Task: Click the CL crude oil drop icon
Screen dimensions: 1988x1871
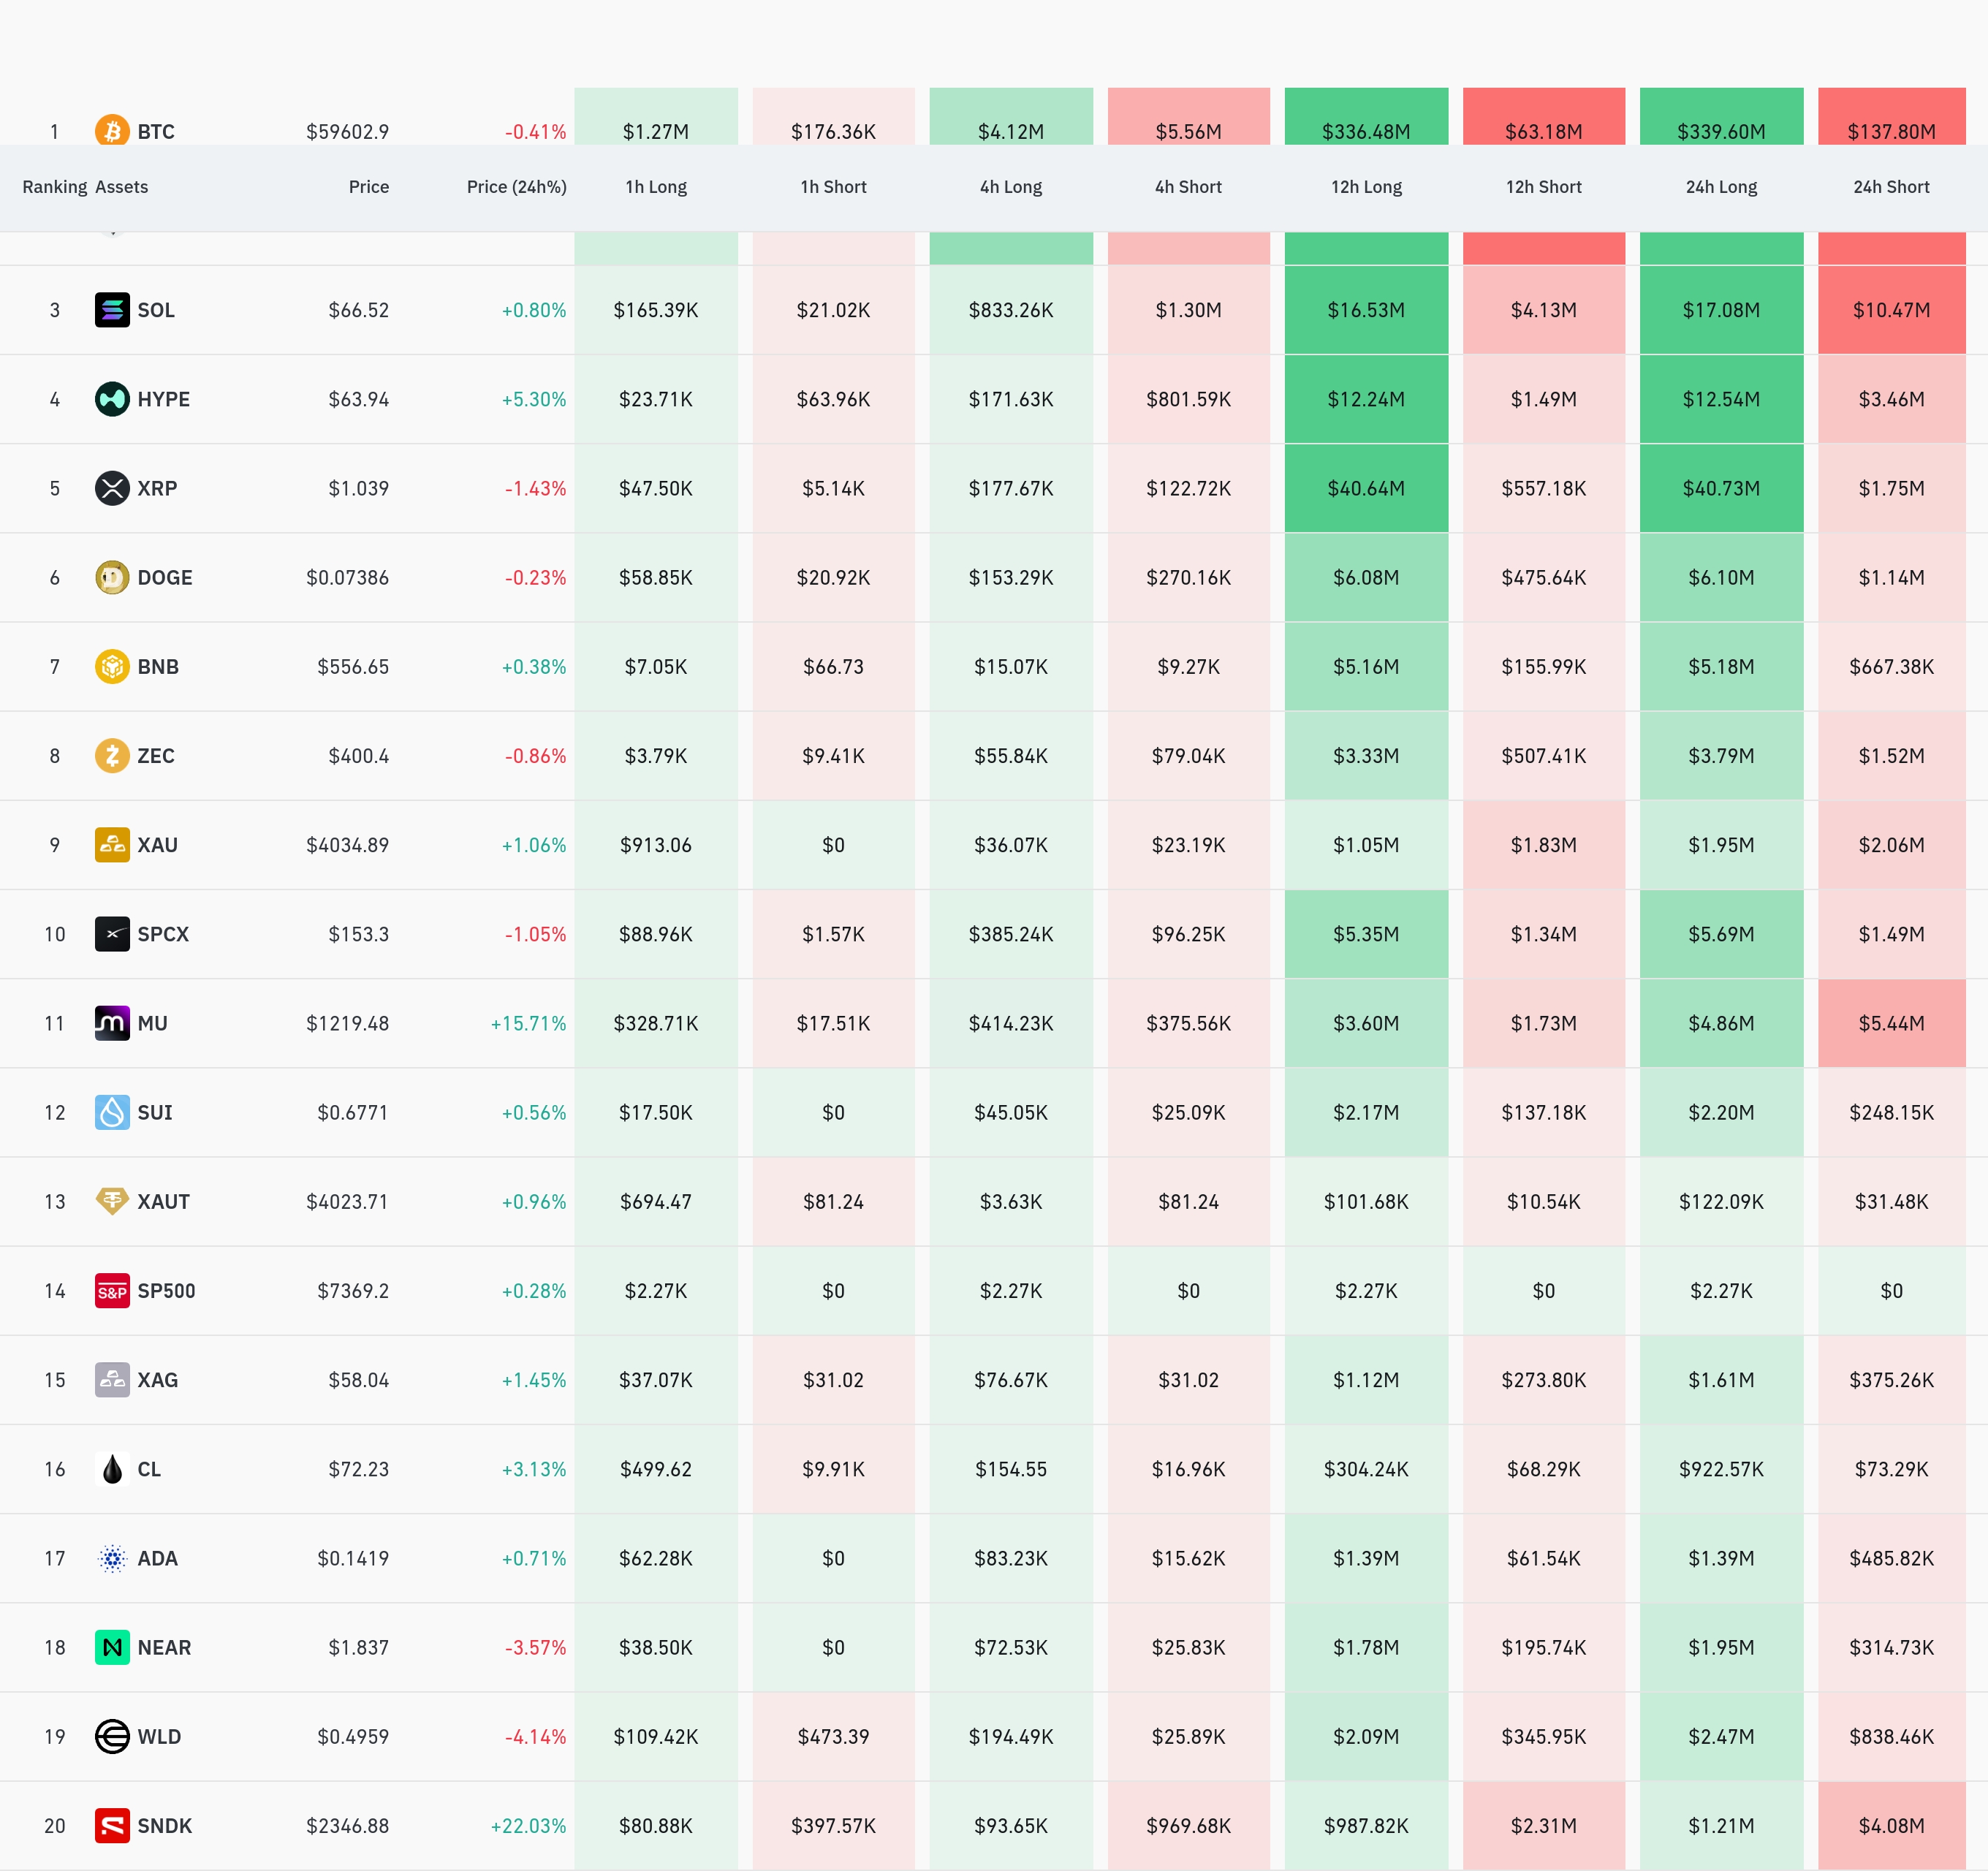Action: click(112, 1469)
